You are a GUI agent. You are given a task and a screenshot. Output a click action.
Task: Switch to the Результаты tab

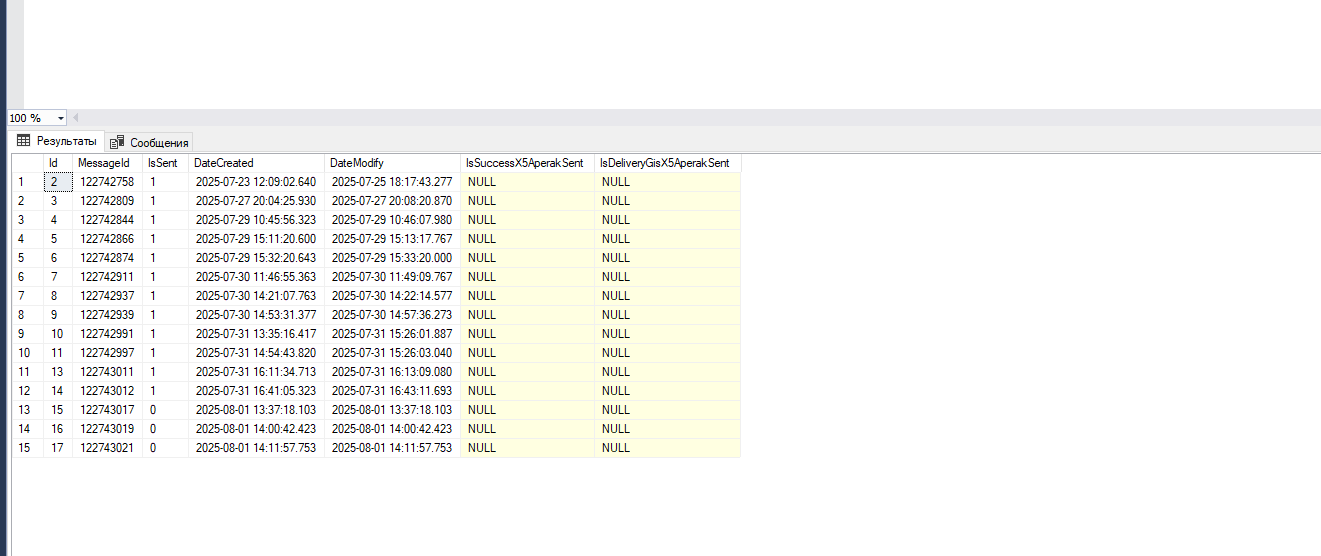pos(56,141)
